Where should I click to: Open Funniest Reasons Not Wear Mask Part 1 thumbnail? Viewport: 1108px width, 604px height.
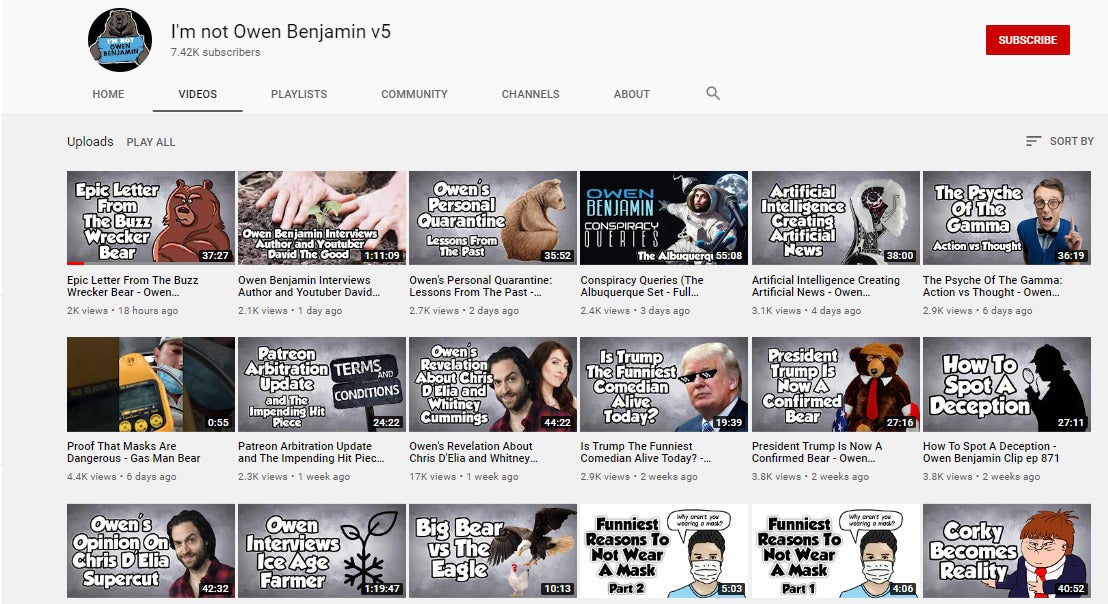click(835, 551)
